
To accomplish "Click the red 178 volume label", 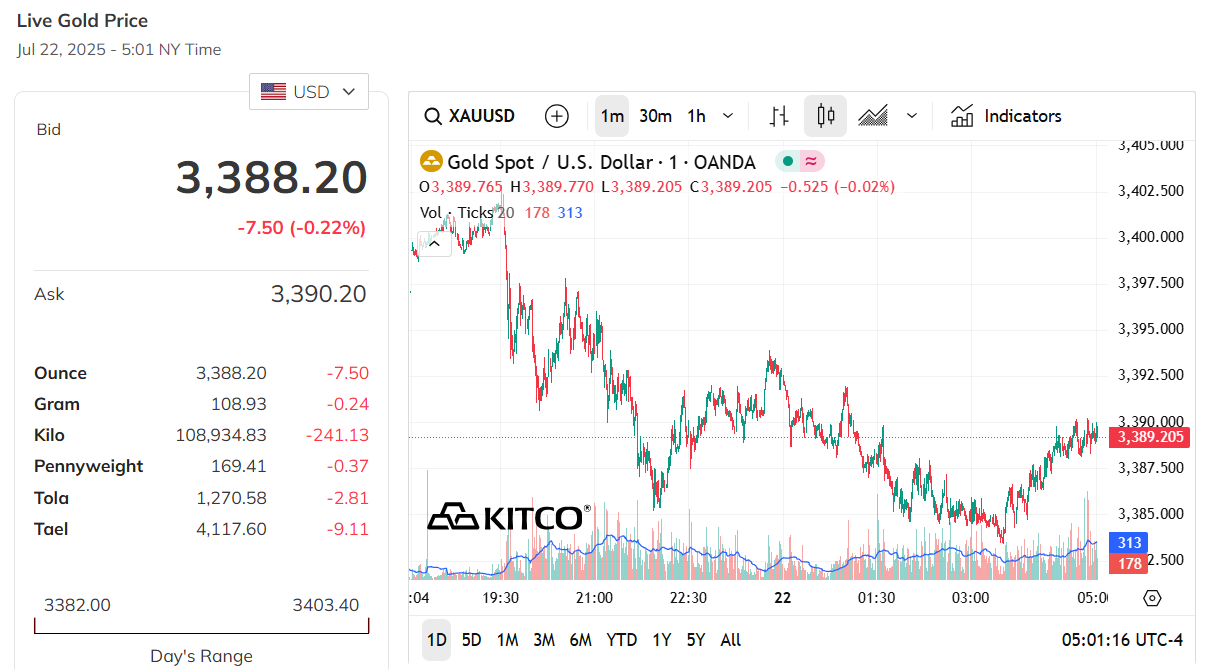I will tap(1129, 564).
